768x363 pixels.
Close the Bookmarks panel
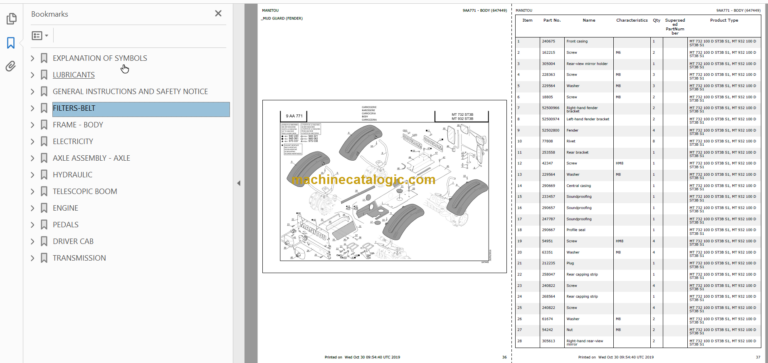pos(218,14)
